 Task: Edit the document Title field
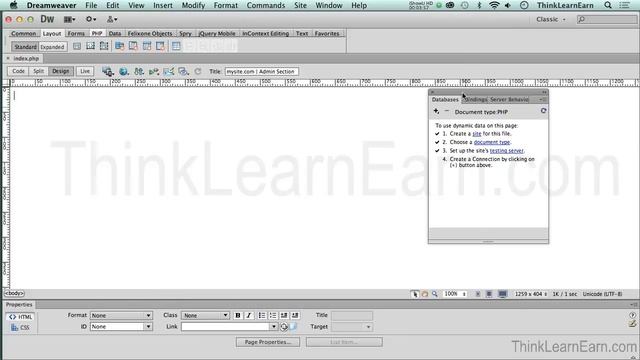(x=262, y=71)
